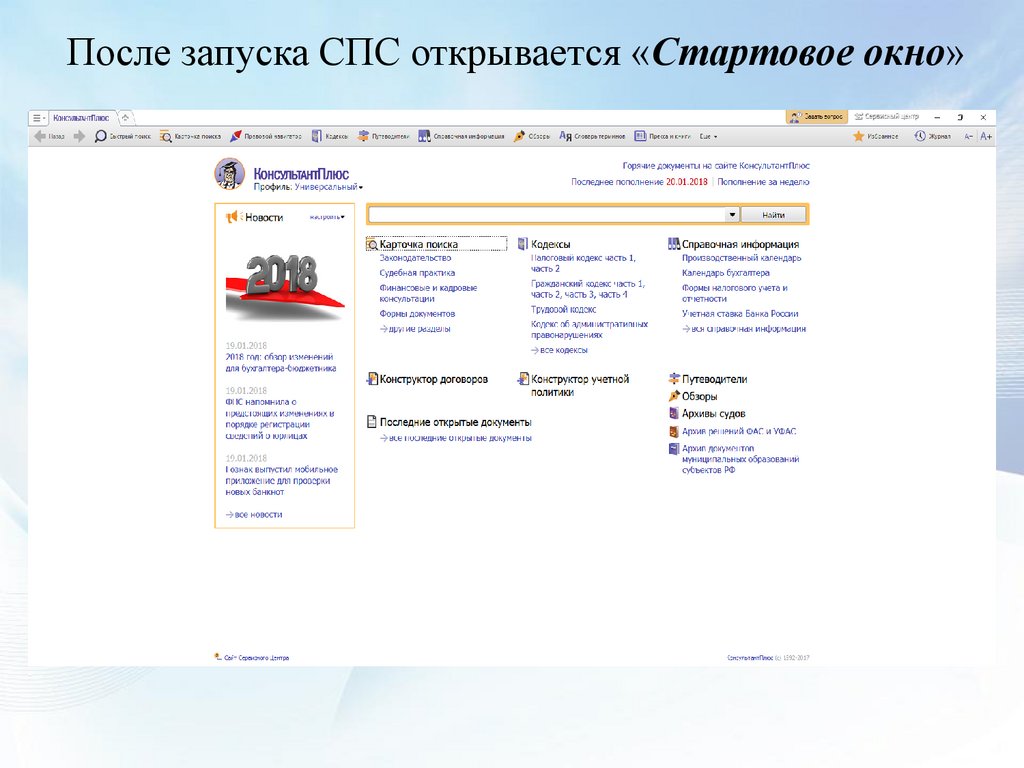Open 'Горячие документы на сайте КонсультантПлюс'

716,166
